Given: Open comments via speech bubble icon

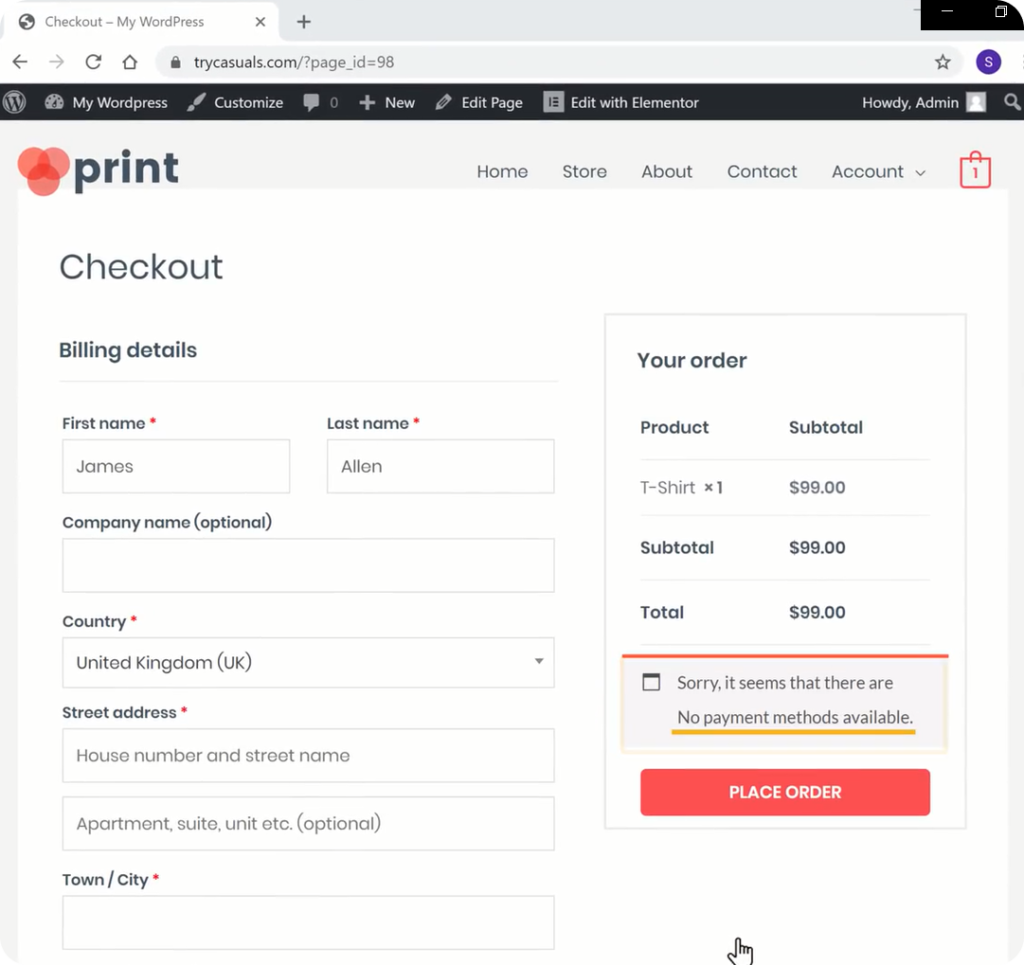Looking at the screenshot, I should 310,102.
